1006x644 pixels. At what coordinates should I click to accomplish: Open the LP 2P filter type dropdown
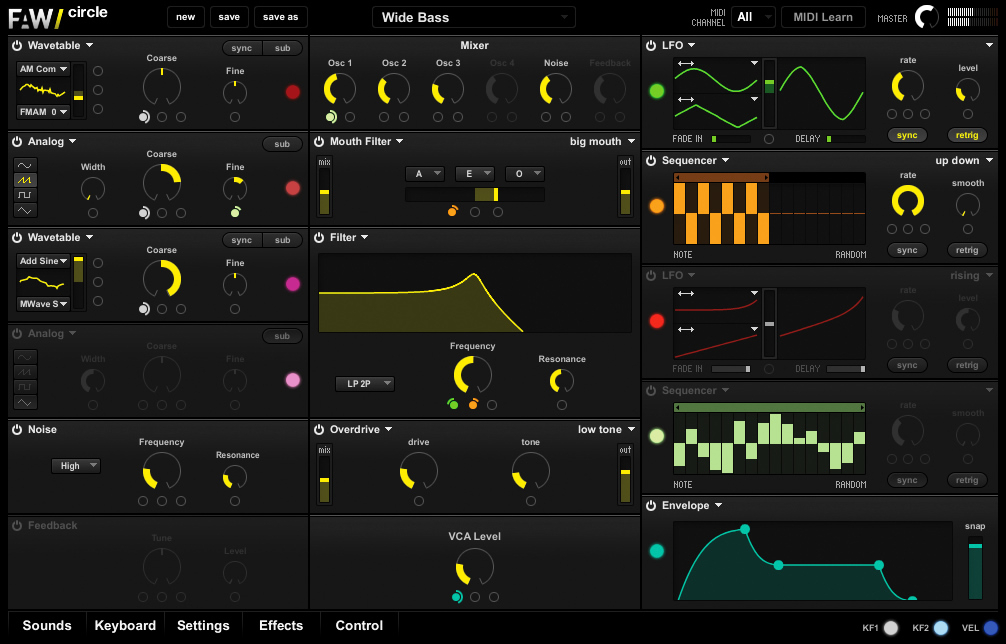pyautogui.click(x=365, y=384)
